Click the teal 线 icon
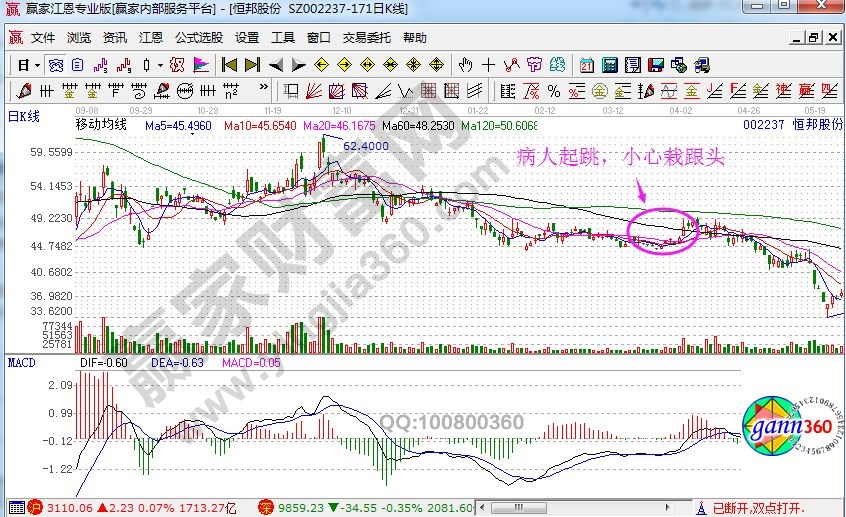Image resolution: width=846 pixels, height=517 pixels. tap(557, 65)
